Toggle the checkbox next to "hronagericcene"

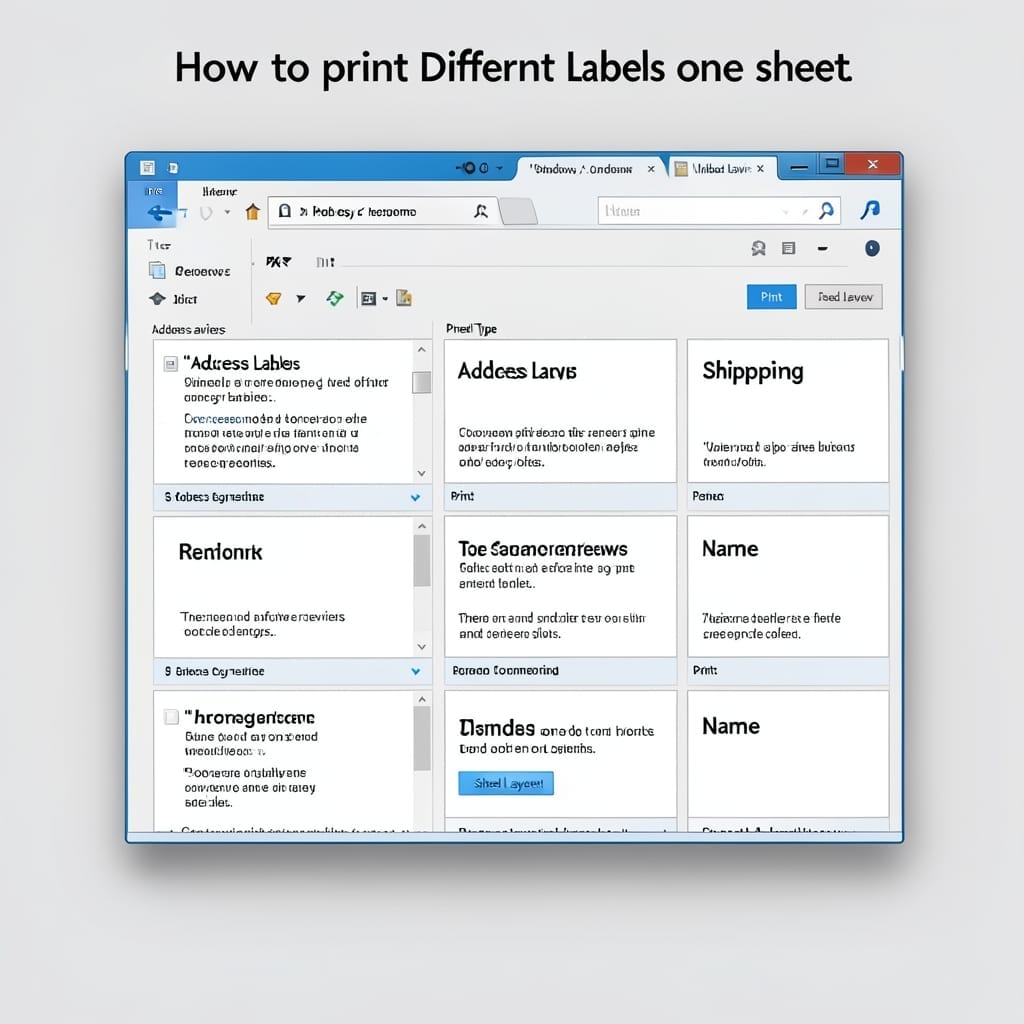171,717
